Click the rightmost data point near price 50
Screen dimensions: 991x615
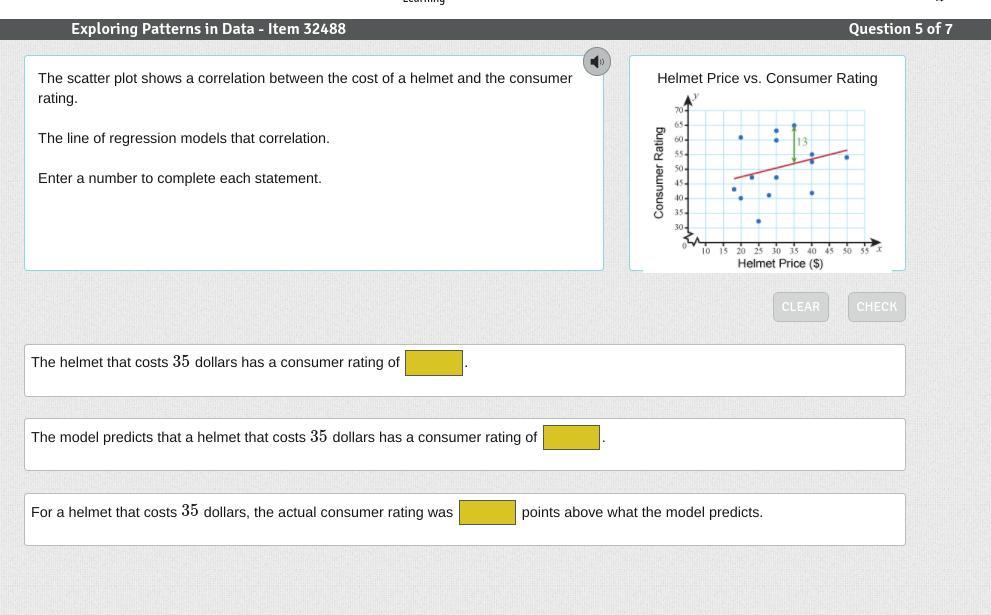[846, 157]
